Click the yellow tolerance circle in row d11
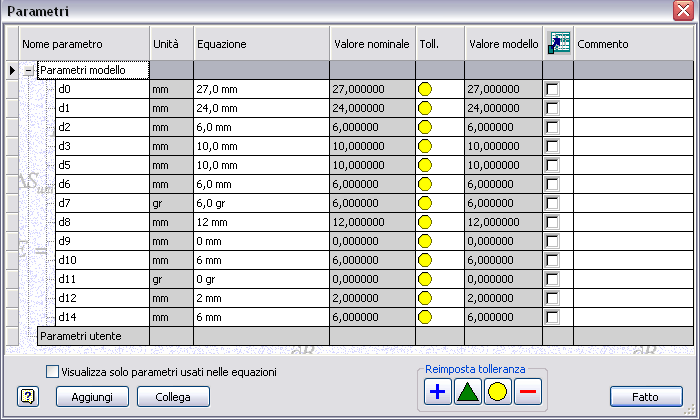The image size is (700, 420). 425,279
